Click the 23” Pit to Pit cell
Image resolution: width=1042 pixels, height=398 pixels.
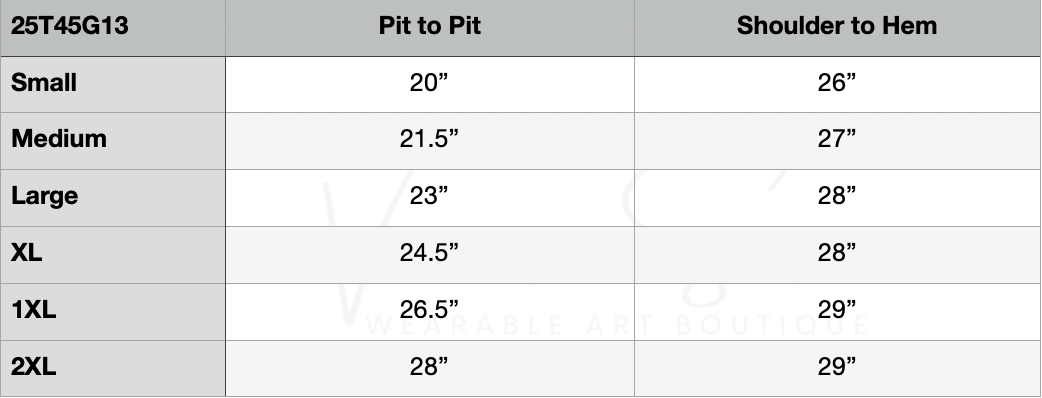click(430, 198)
